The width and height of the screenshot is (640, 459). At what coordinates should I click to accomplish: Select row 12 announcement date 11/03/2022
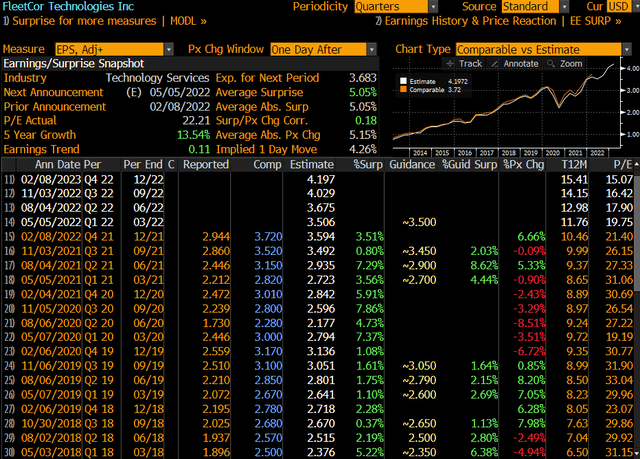pos(51,193)
